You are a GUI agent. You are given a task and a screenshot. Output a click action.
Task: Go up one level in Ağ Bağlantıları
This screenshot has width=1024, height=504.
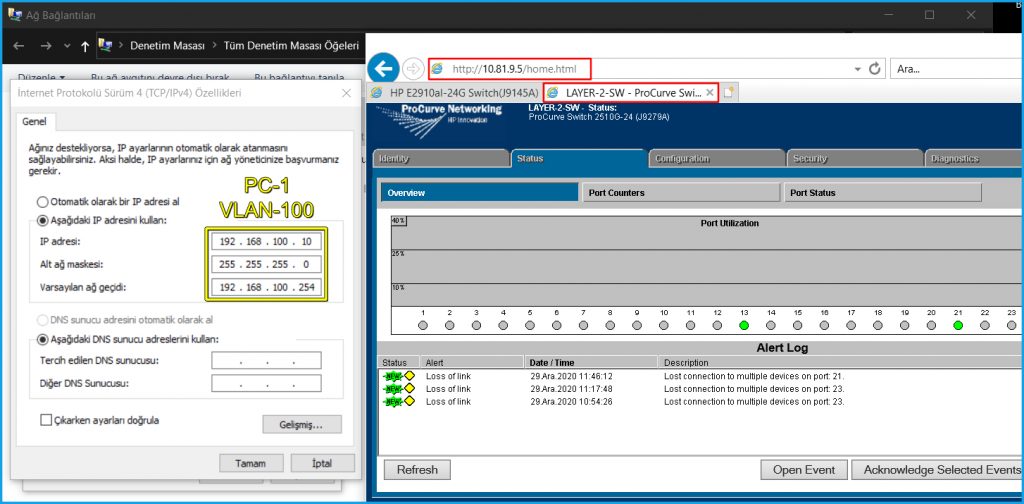tap(85, 46)
